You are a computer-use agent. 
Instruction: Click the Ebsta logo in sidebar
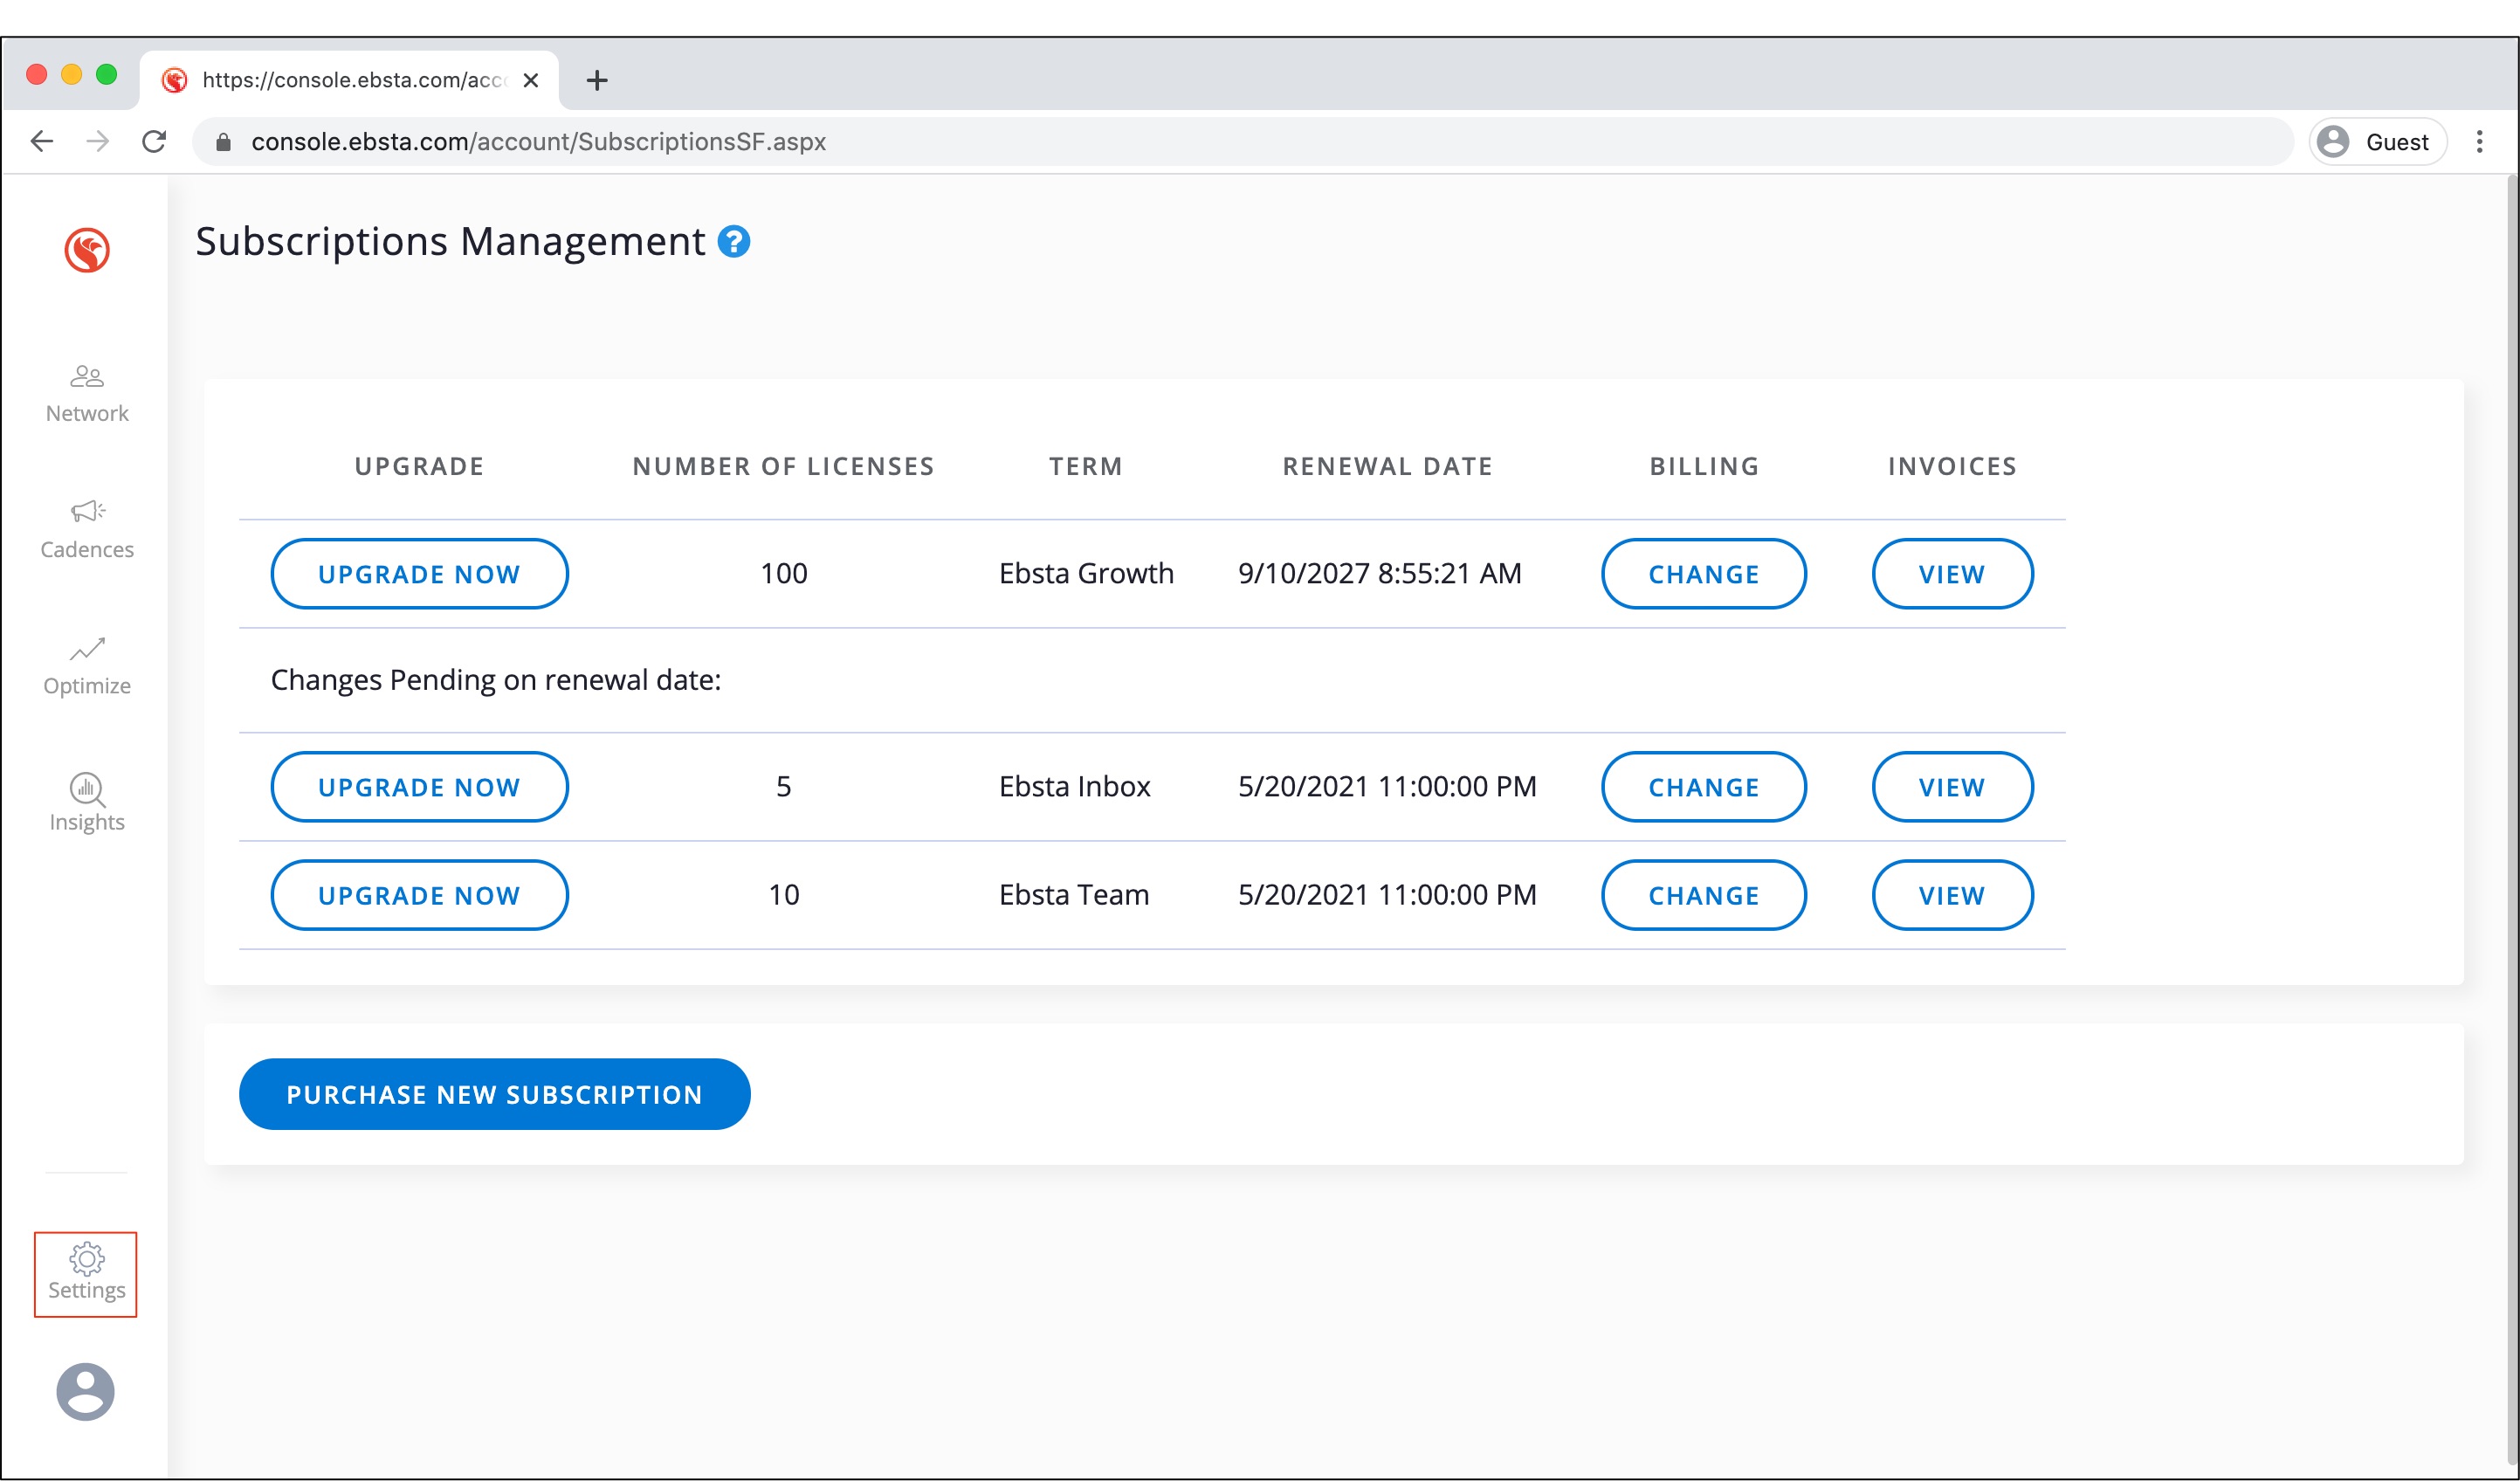pyautogui.click(x=87, y=250)
